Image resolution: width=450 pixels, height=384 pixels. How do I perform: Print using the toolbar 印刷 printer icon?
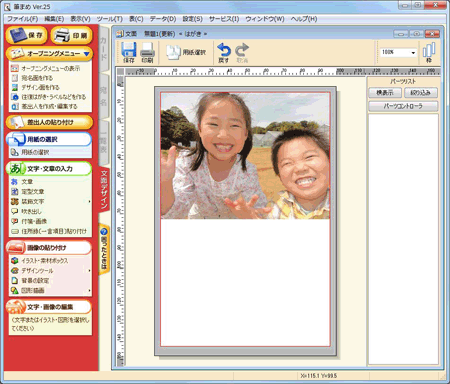coord(147,52)
